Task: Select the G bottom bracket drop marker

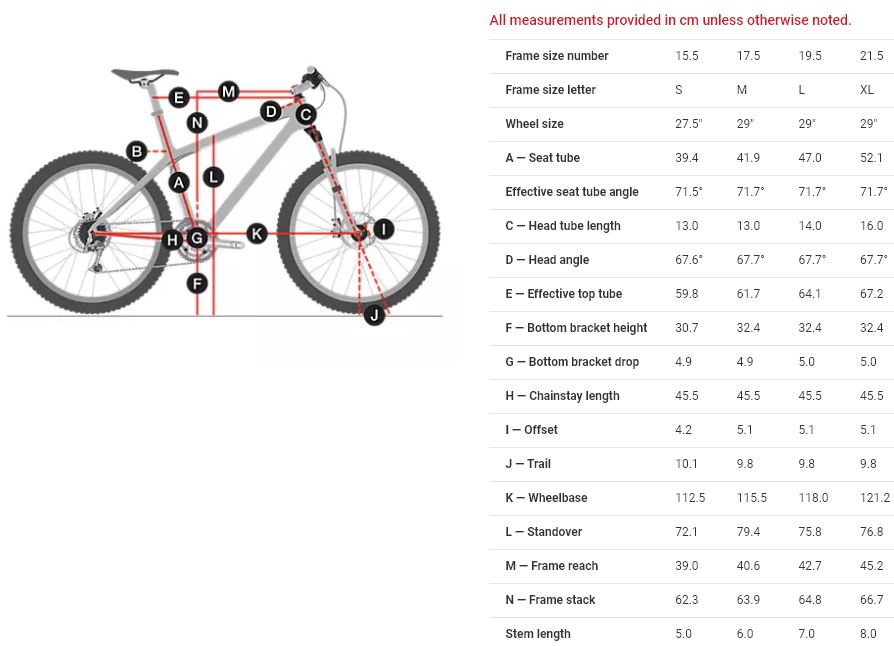Action: [197, 238]
